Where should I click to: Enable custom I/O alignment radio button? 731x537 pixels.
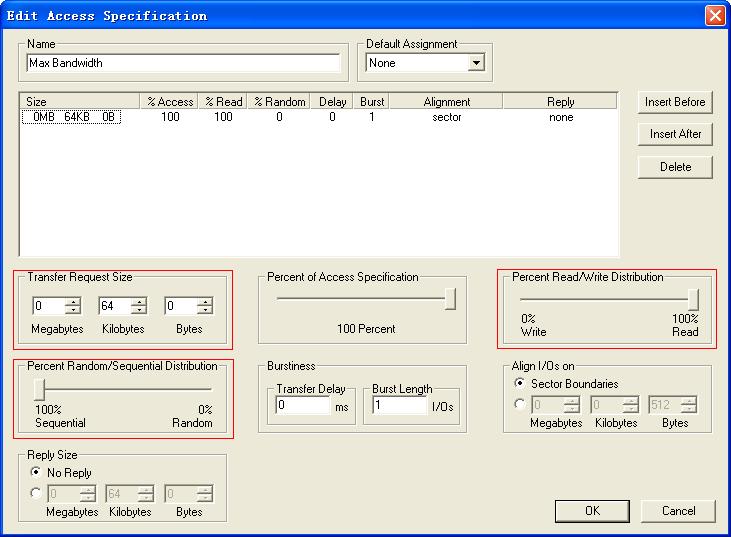click(x=520, y=405)
